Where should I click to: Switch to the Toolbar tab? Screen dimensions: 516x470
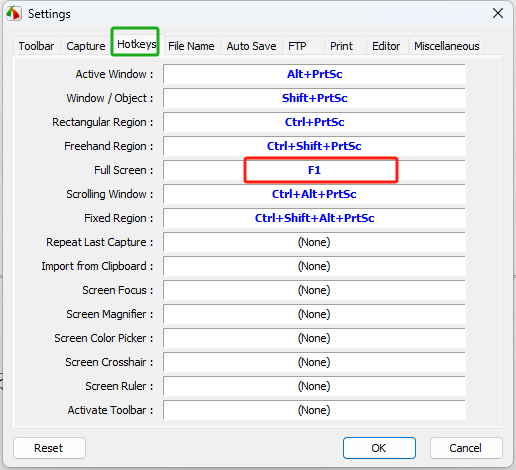[36, 46]
